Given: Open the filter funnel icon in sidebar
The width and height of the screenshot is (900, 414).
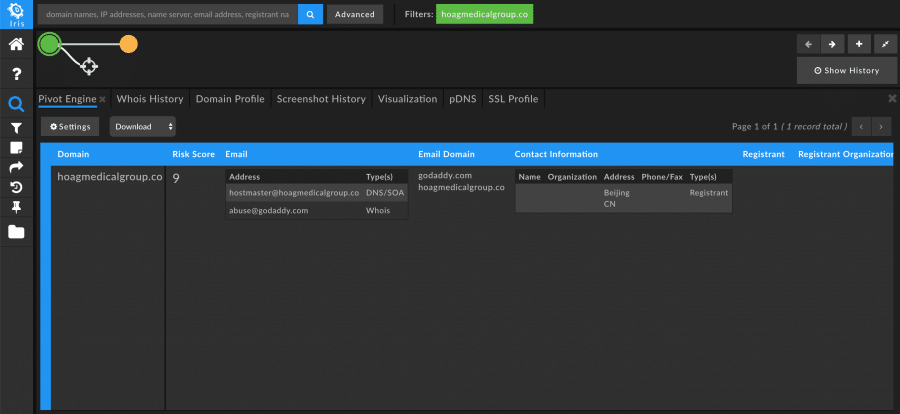Looking at the screenshot, I should tap(17, 128).
